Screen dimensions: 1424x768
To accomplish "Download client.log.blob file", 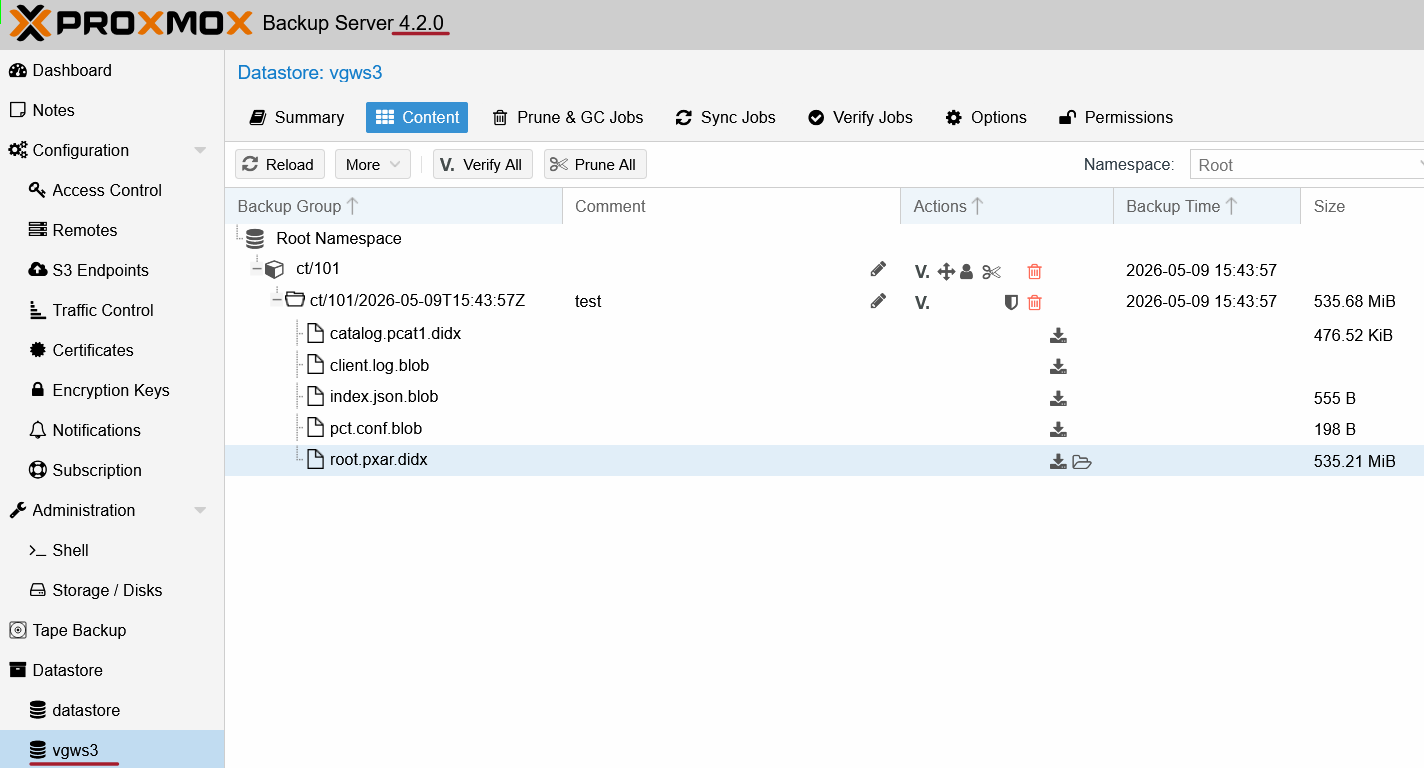I will click(1058, 366).
